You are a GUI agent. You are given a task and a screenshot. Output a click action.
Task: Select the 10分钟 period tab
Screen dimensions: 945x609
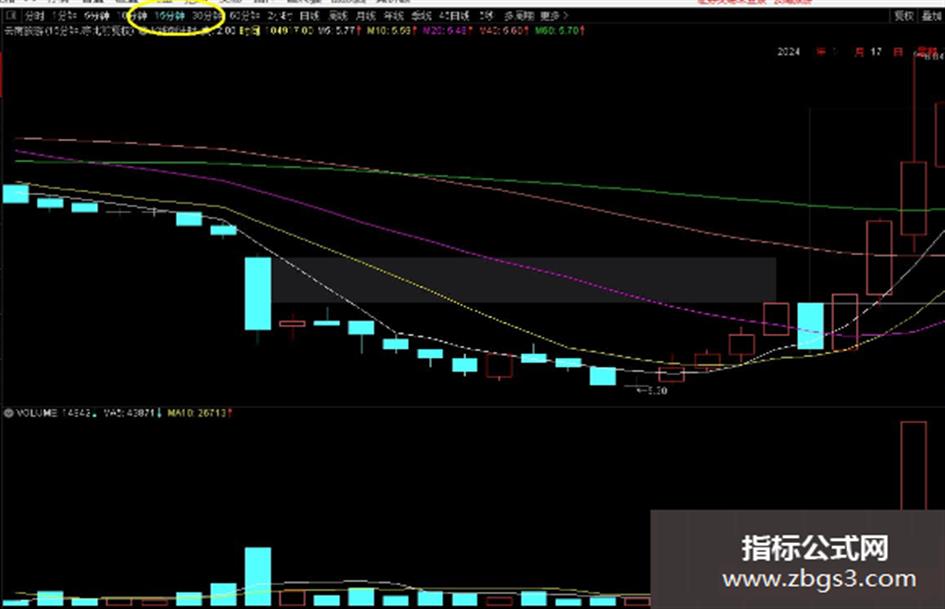point(132,16)
